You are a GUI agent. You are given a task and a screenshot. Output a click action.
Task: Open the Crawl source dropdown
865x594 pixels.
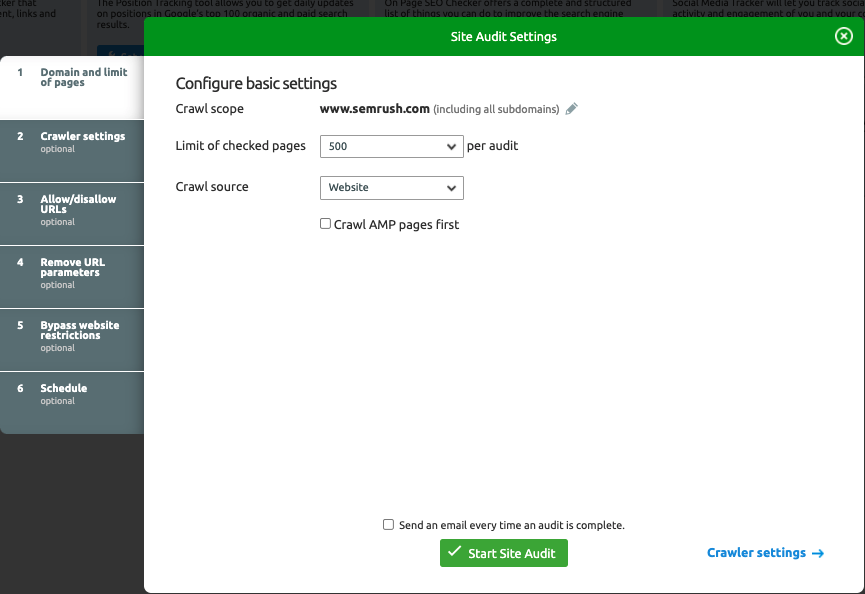point(392,188)
